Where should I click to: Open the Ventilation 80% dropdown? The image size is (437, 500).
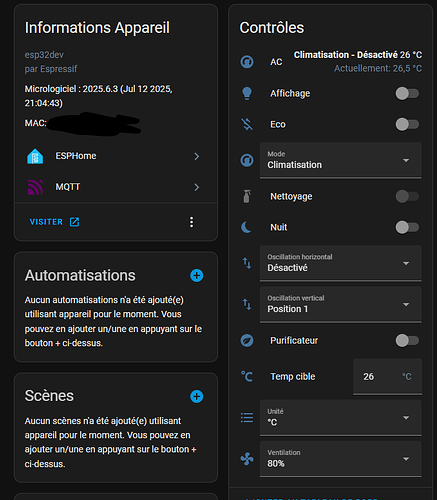341,459
